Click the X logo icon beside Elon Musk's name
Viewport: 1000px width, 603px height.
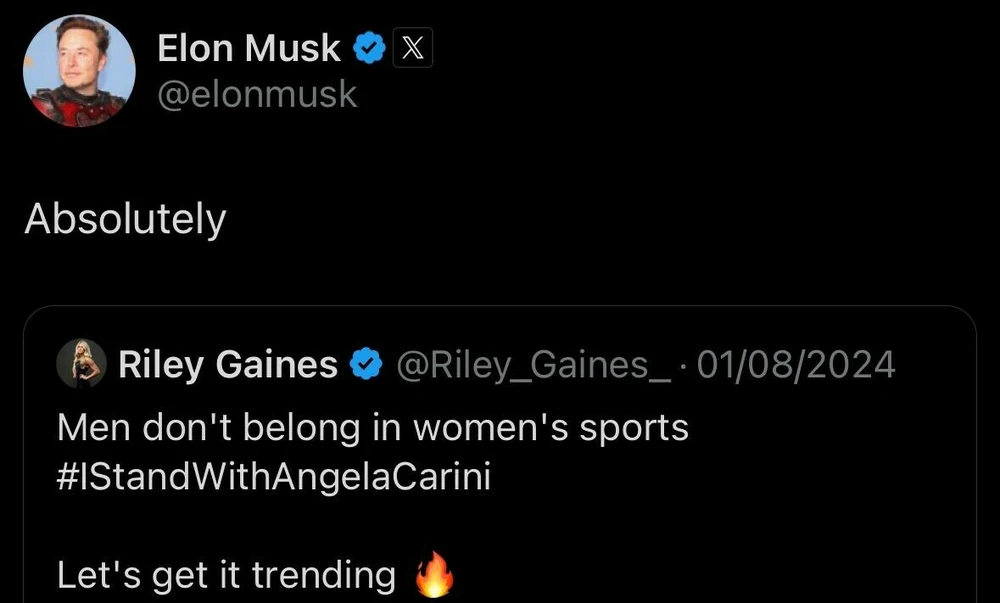point(413,47)
